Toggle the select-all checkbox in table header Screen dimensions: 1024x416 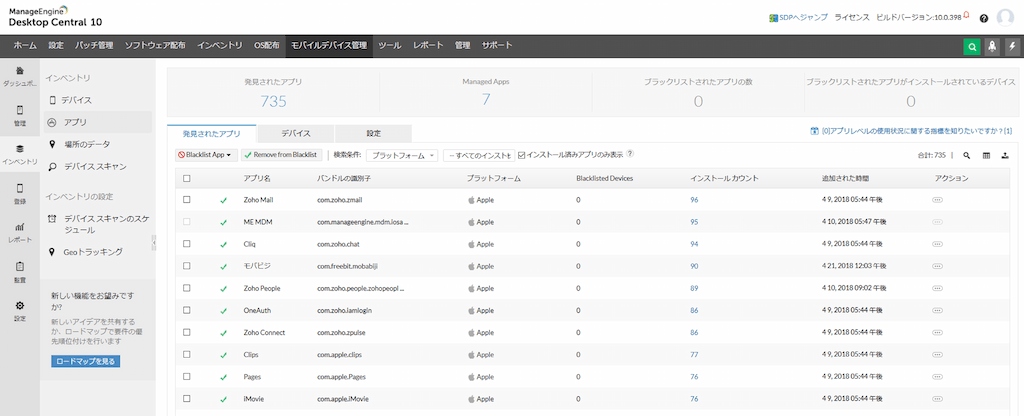coord(187,178)
